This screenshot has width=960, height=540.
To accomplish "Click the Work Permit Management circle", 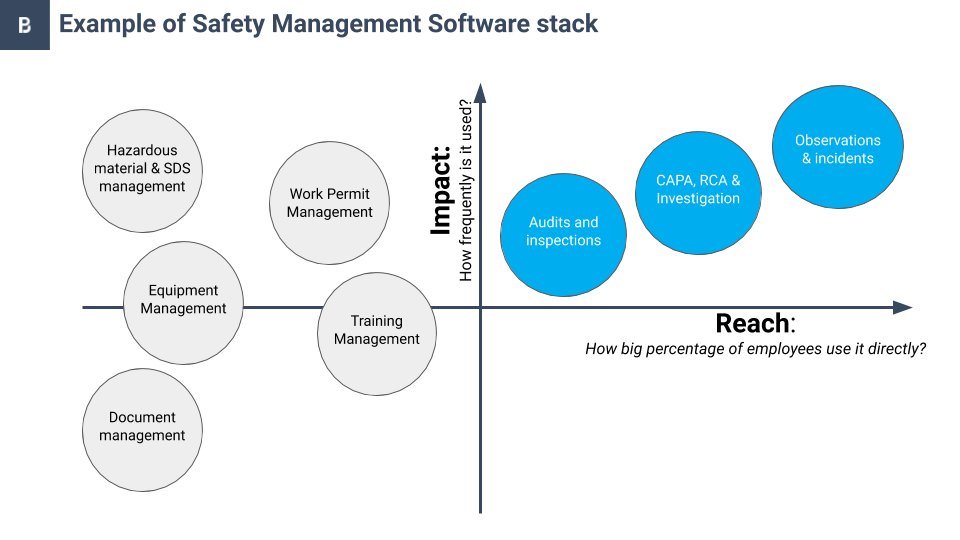I will (329, 203).
